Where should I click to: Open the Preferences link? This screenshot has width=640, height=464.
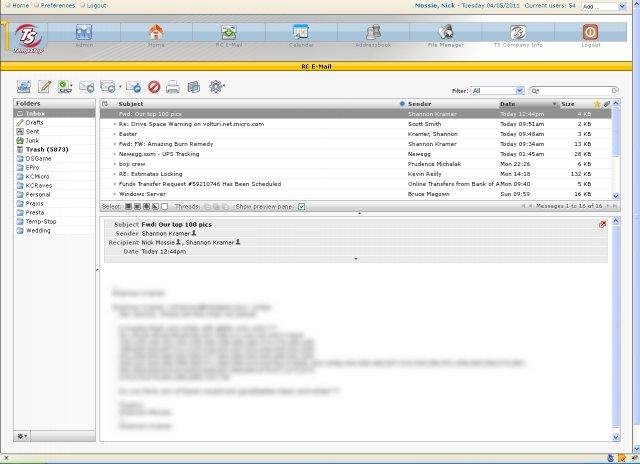(x=58, y=5)
